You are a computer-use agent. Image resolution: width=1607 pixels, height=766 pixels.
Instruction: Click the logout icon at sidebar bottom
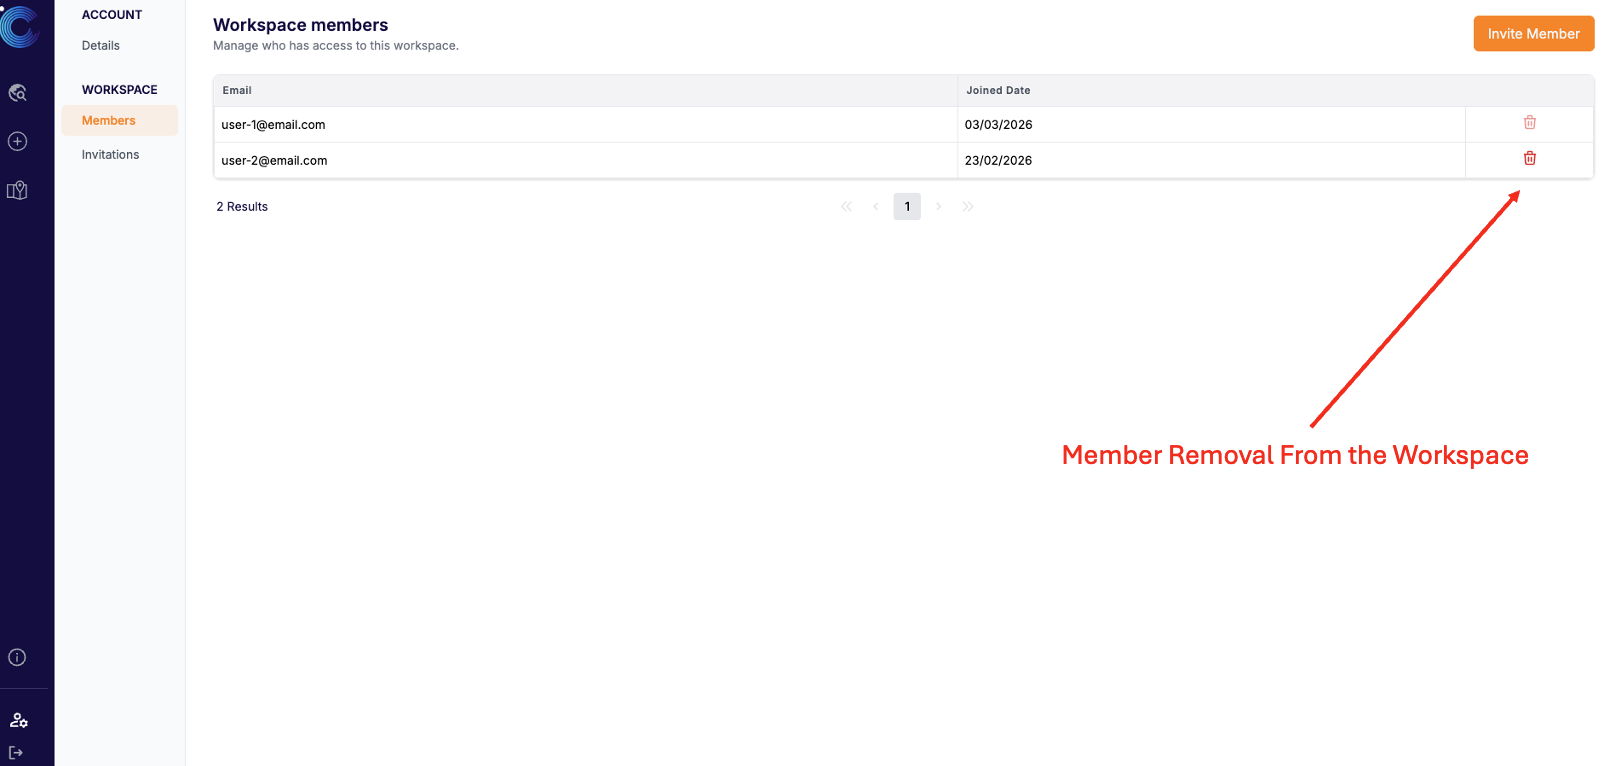click(x=16, y=752)
